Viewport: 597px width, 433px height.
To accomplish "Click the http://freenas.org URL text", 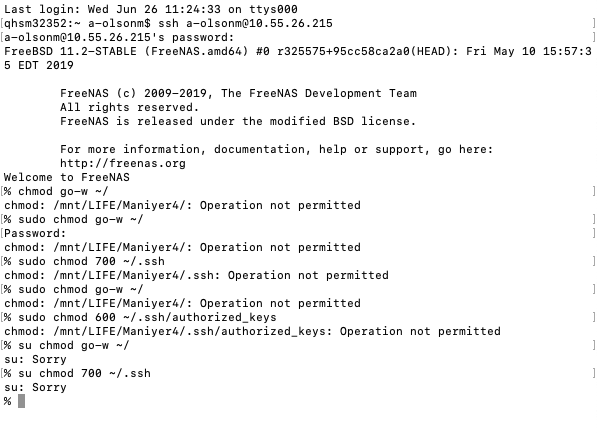I will point(123,163).
